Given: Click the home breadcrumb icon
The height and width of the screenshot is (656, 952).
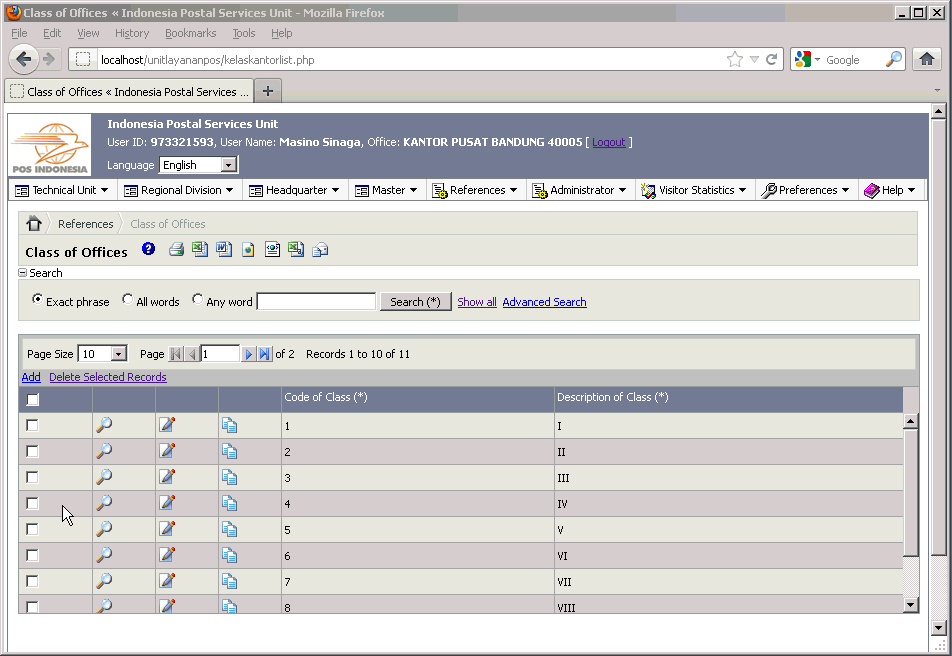Looking at the screenshot, I should click(34, 224).
